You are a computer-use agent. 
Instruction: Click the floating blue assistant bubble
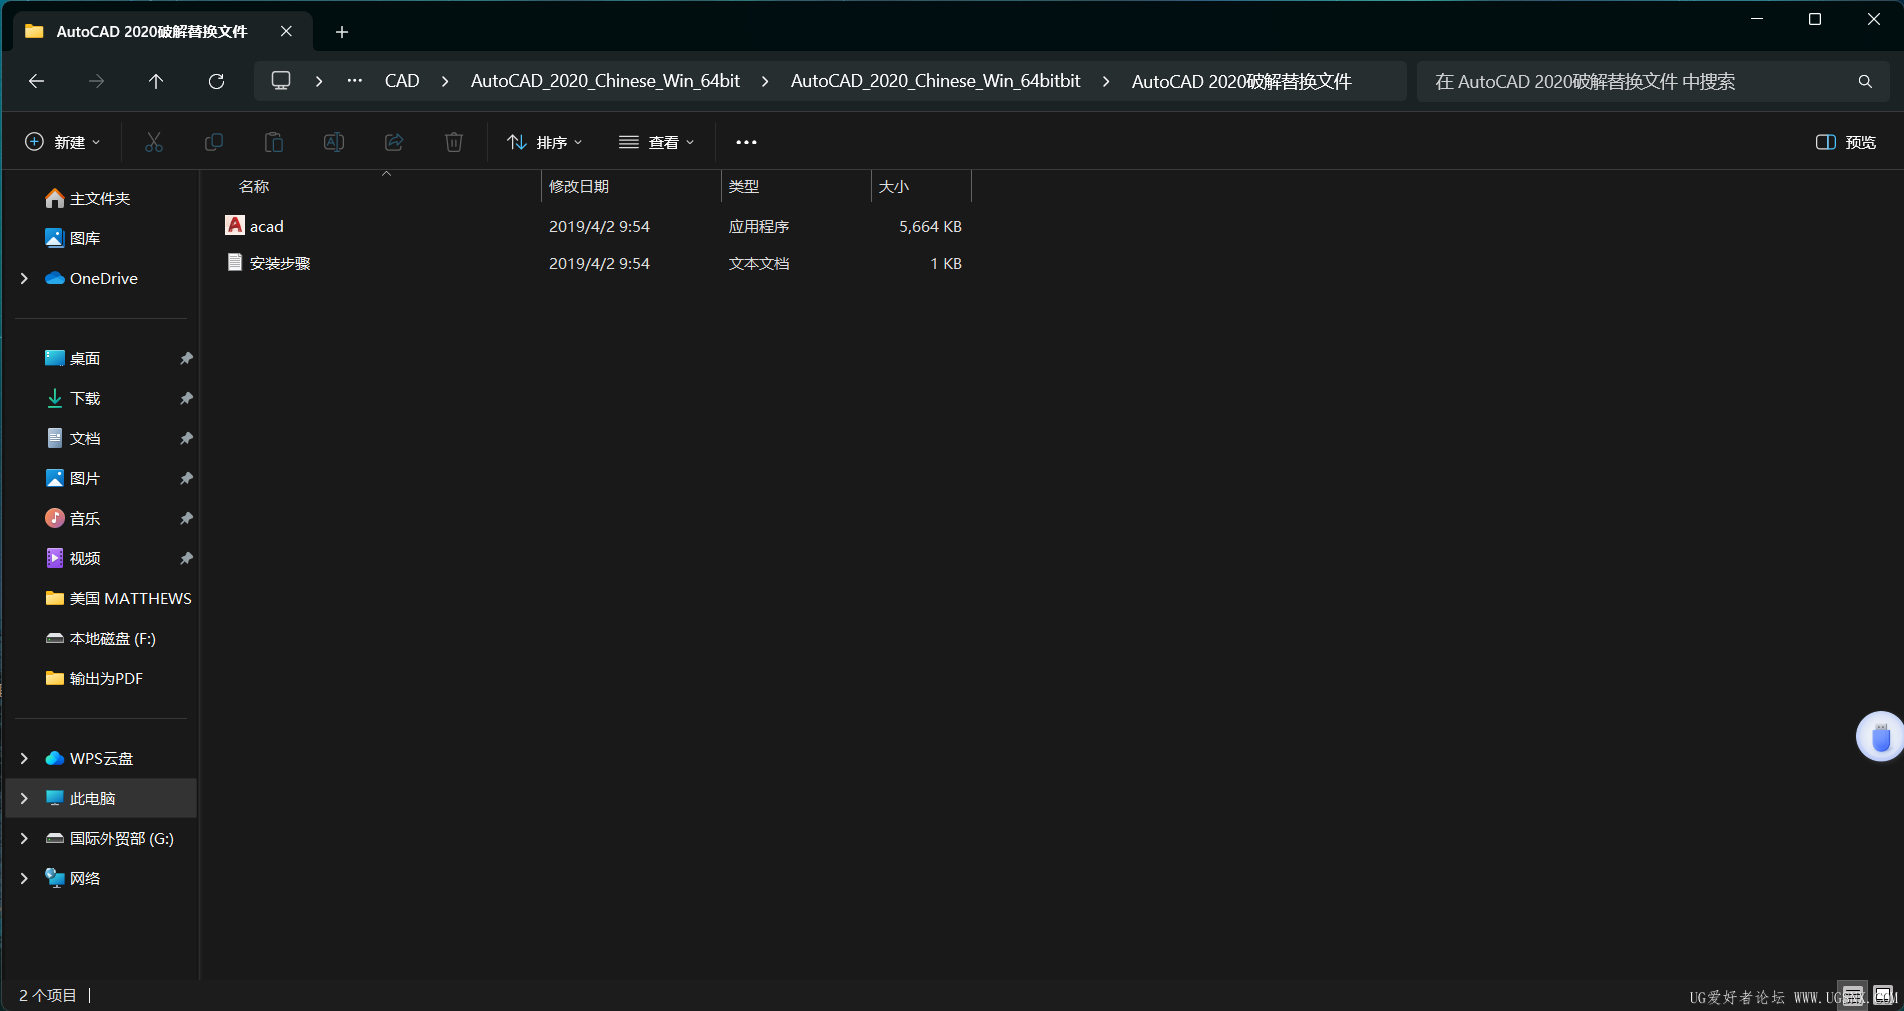1880,737
